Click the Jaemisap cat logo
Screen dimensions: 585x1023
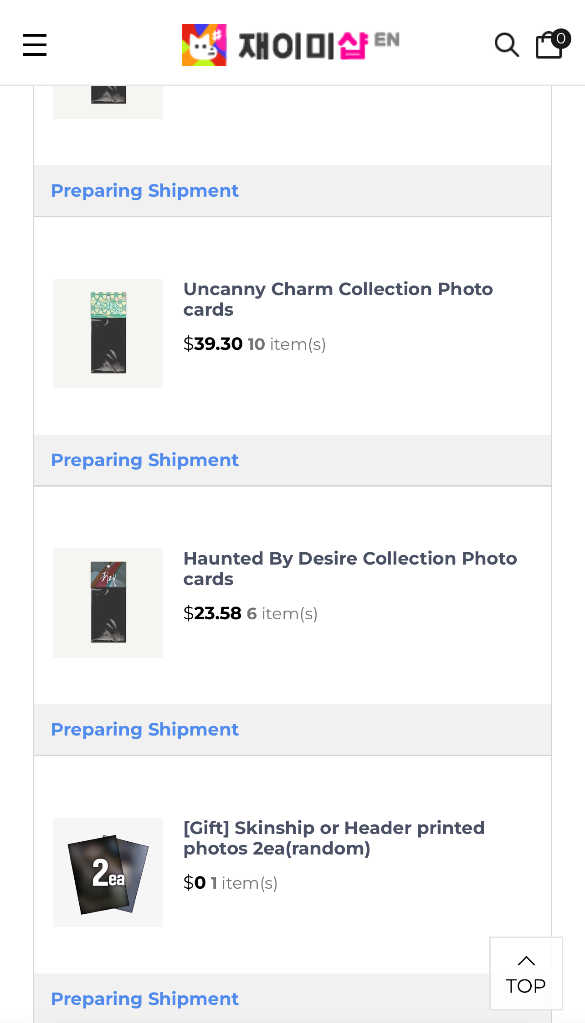204,45
